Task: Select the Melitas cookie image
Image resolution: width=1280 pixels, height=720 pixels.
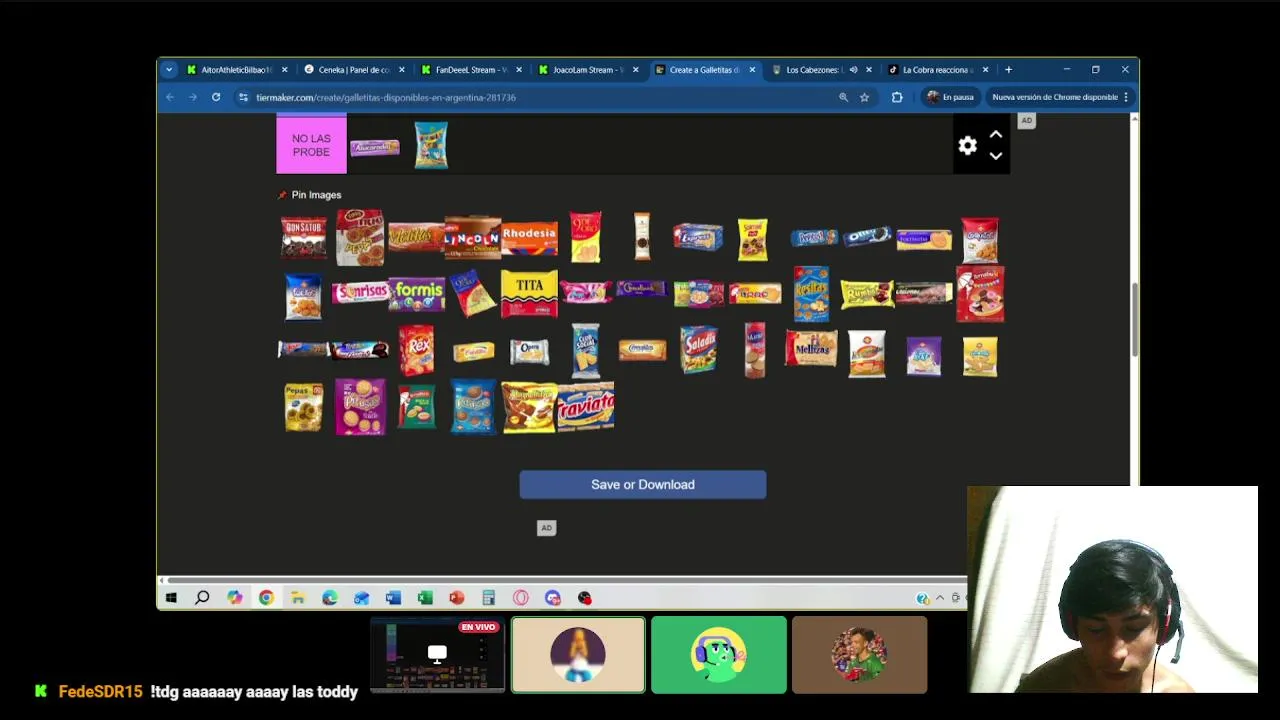Action: [x=415, y=237]
